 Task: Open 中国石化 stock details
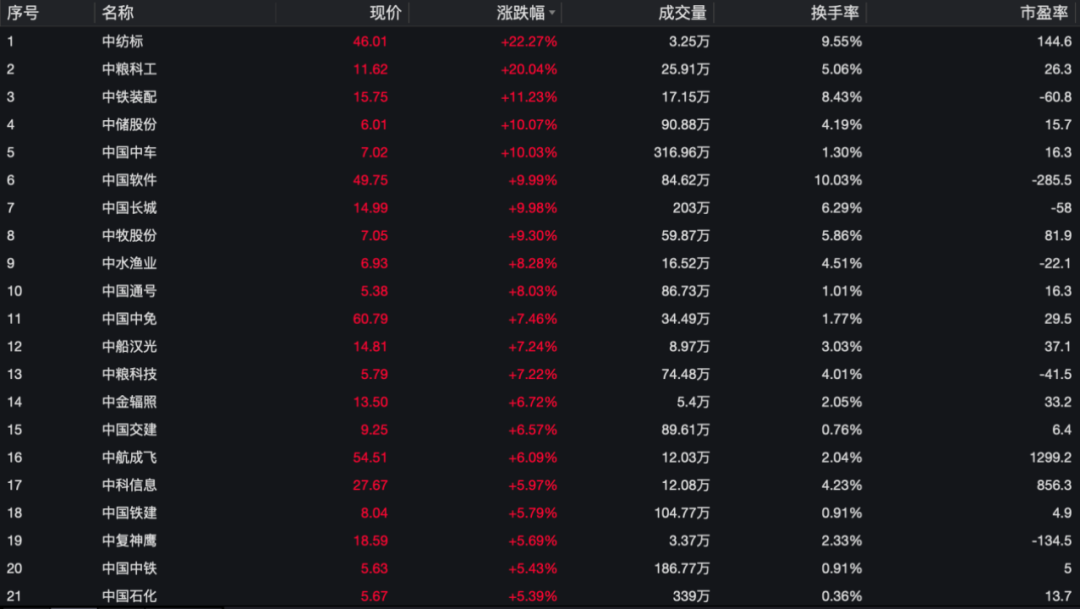(x=129, y=596)
